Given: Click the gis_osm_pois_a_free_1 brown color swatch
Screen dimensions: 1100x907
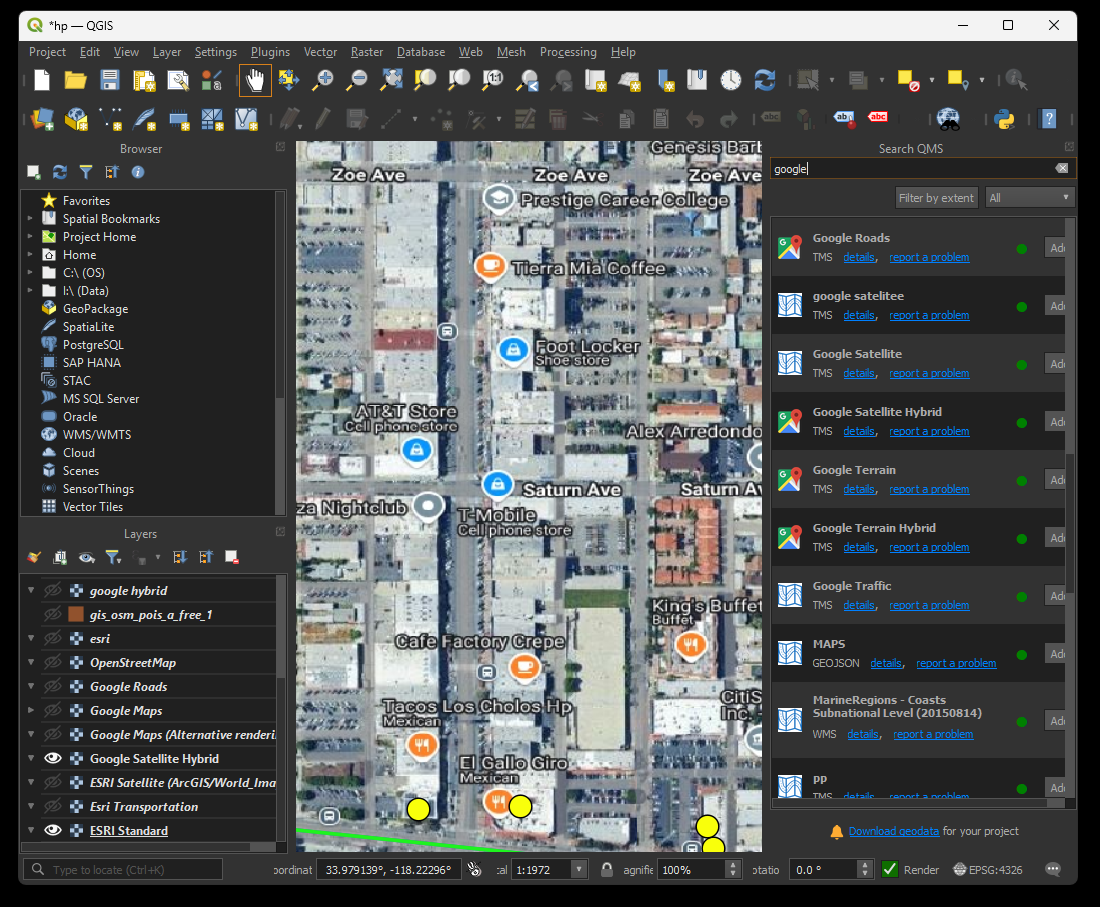Looking at the screenshot, I should tap(77, 615).
